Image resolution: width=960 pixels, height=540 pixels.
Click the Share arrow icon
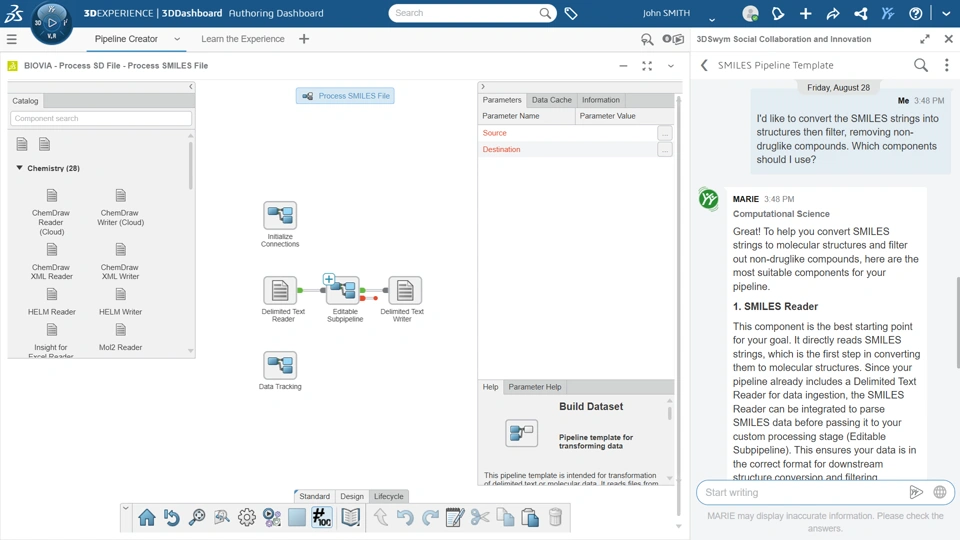(833, 13)
